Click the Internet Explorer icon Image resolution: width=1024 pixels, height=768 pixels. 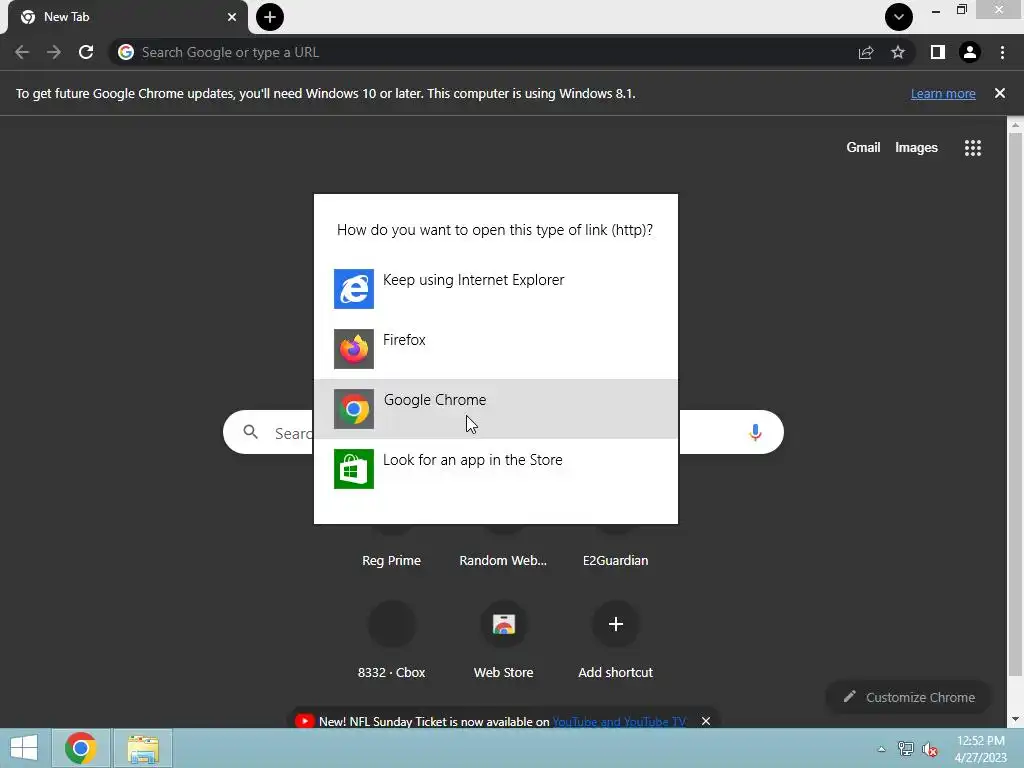tap(354, 289)
